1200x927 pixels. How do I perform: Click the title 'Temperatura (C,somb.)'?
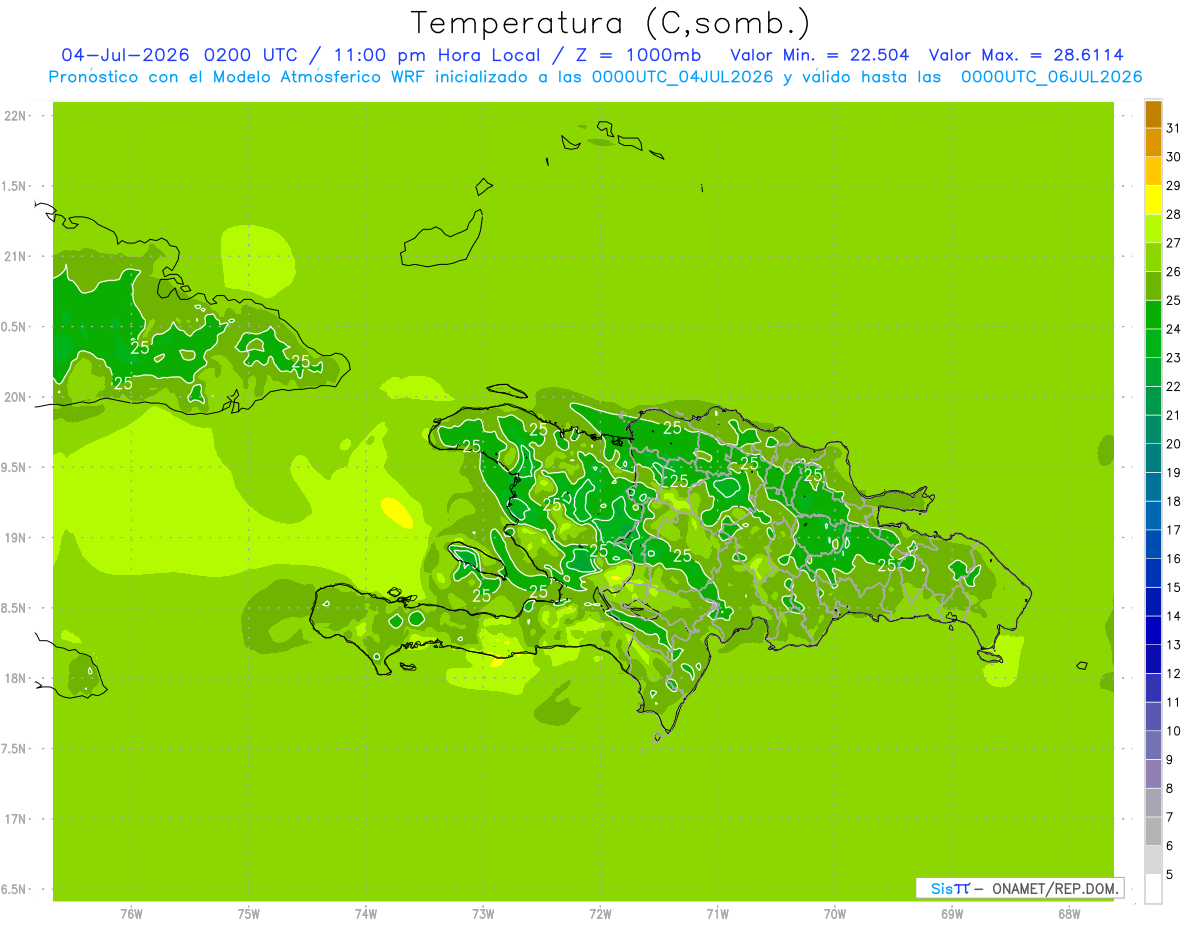pos(610,23)
